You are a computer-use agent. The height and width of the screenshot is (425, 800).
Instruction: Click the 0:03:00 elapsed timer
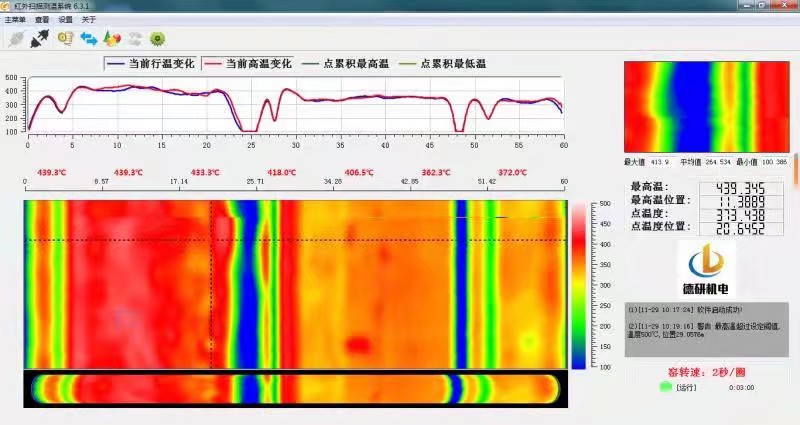[x=741, y=387]
